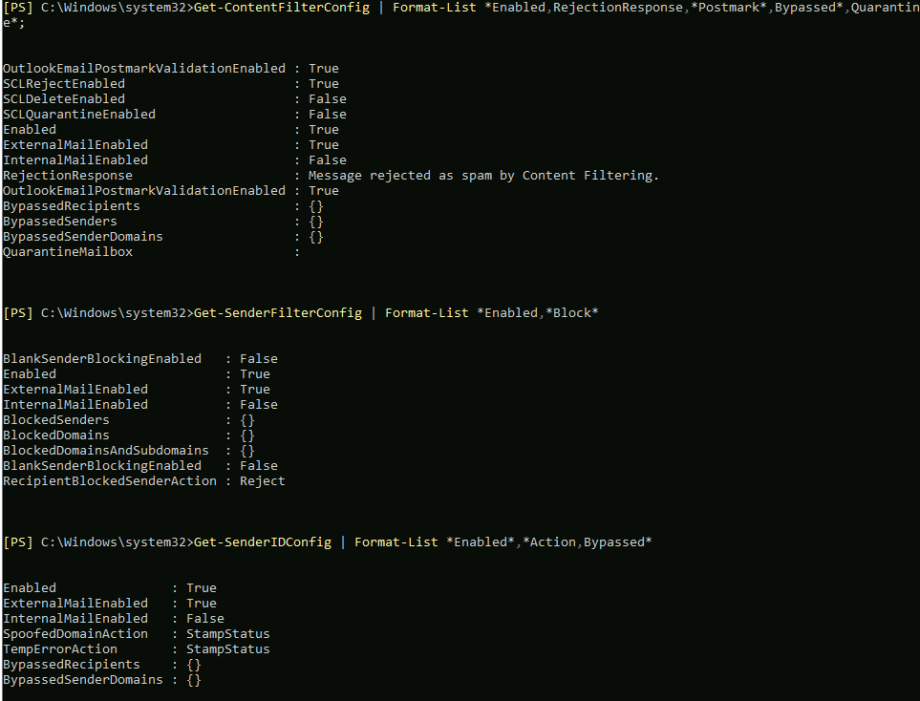Click the True value beside SCLRejectEnabled

point(323,84)
